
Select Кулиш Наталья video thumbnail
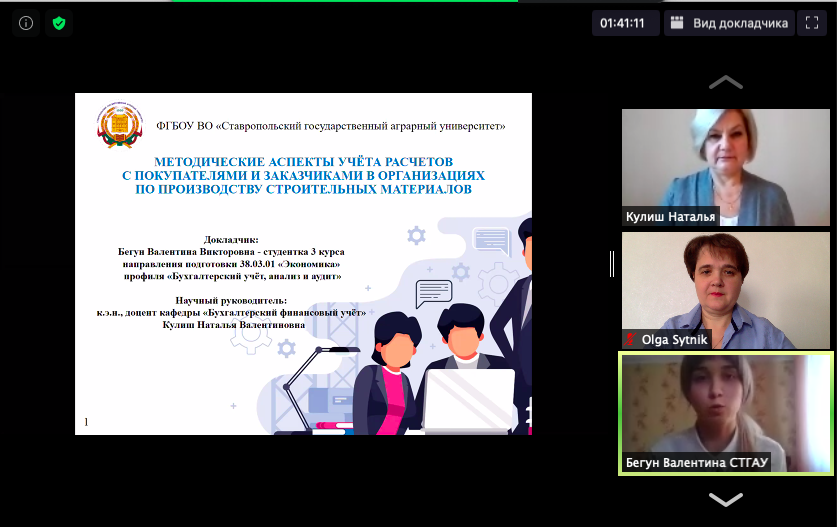[725, 167]
